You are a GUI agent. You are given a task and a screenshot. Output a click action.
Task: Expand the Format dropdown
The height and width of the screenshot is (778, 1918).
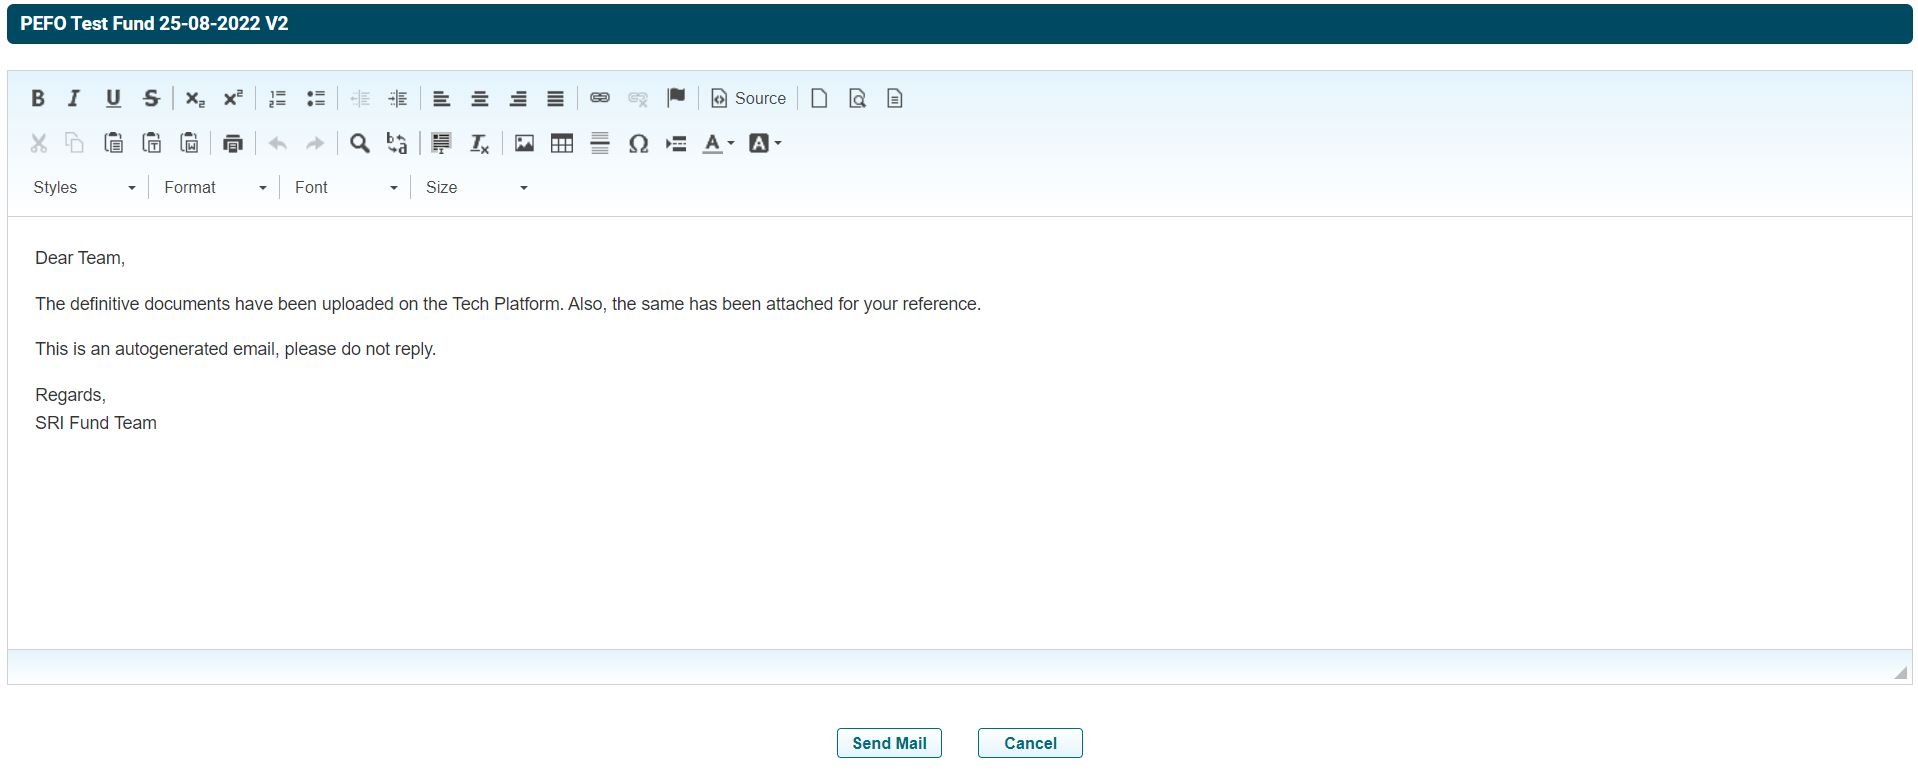(x=215, y=187)
